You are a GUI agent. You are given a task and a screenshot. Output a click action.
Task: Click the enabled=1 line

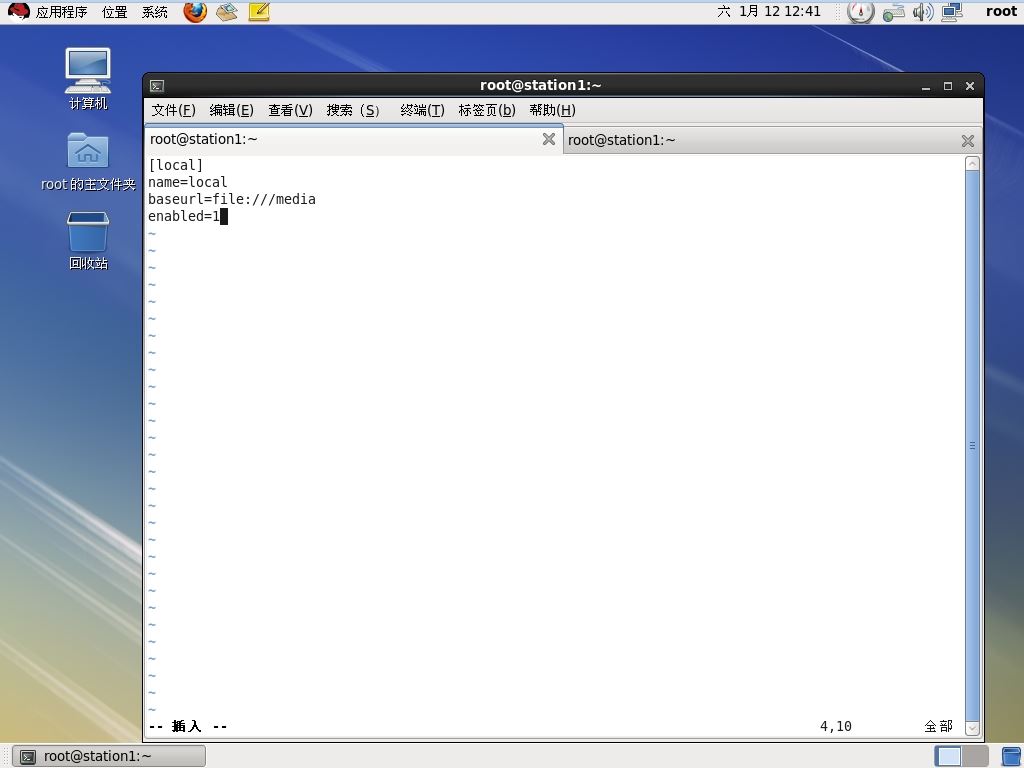pos(184,216)
